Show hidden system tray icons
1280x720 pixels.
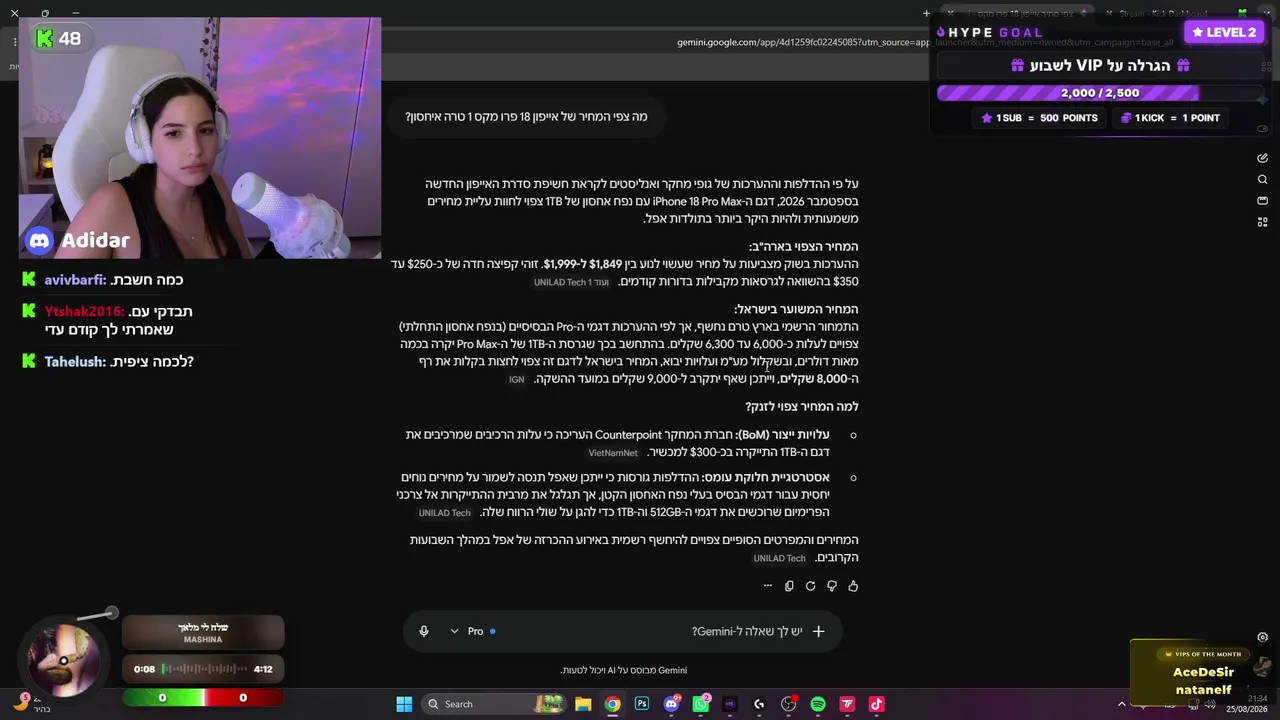tap(1121, 704)
